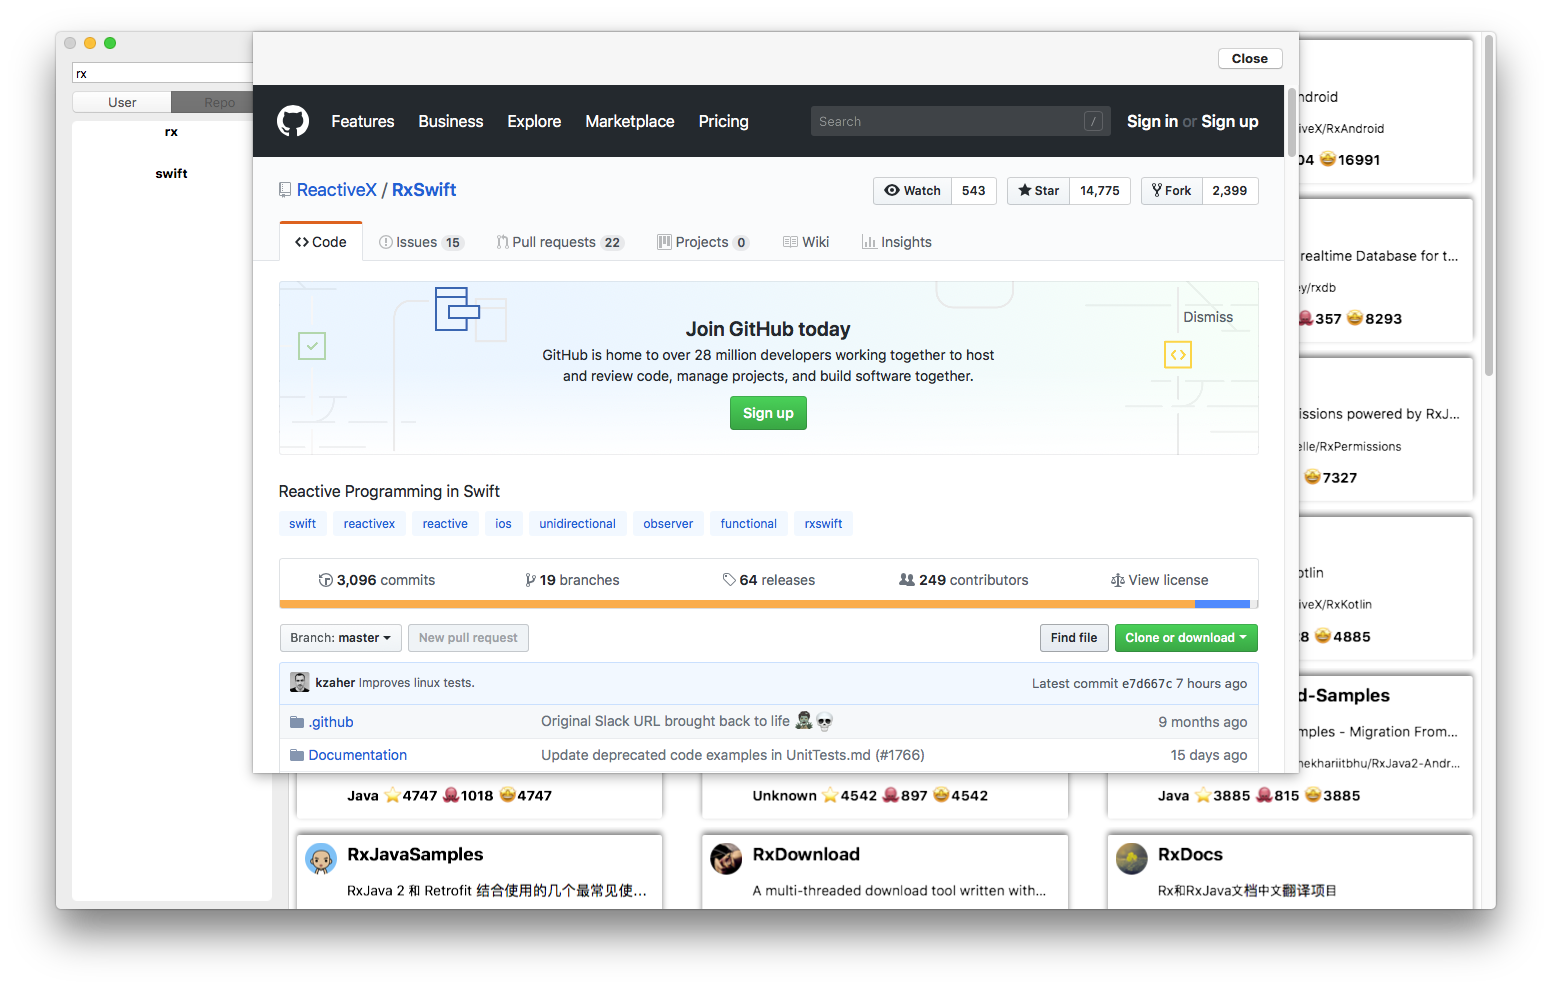Click View license link

[x=1160, y=580]
